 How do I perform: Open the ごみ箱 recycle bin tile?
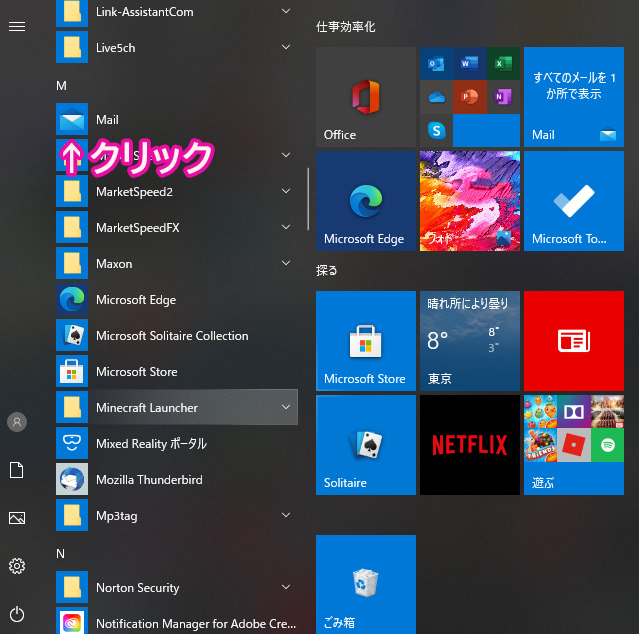tap(366, 584)
